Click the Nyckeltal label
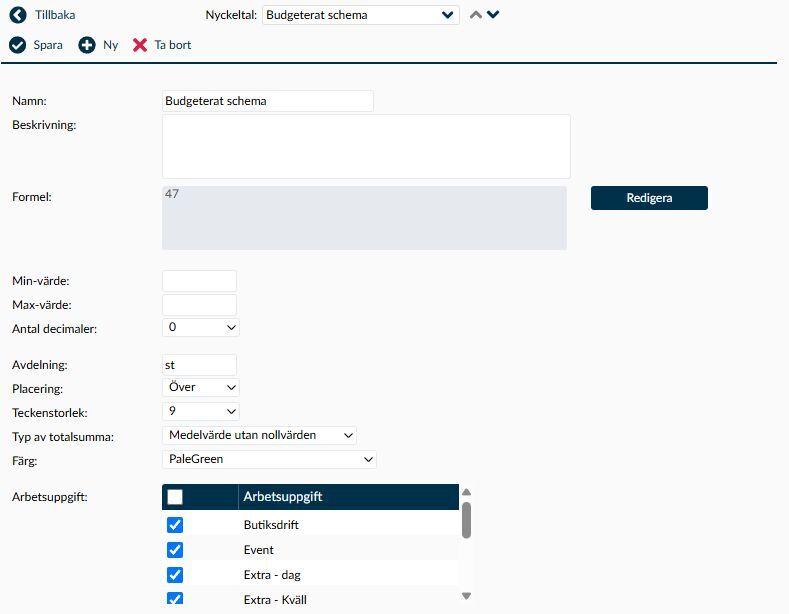Screen dimensions: 789x614 click(231, 15)
